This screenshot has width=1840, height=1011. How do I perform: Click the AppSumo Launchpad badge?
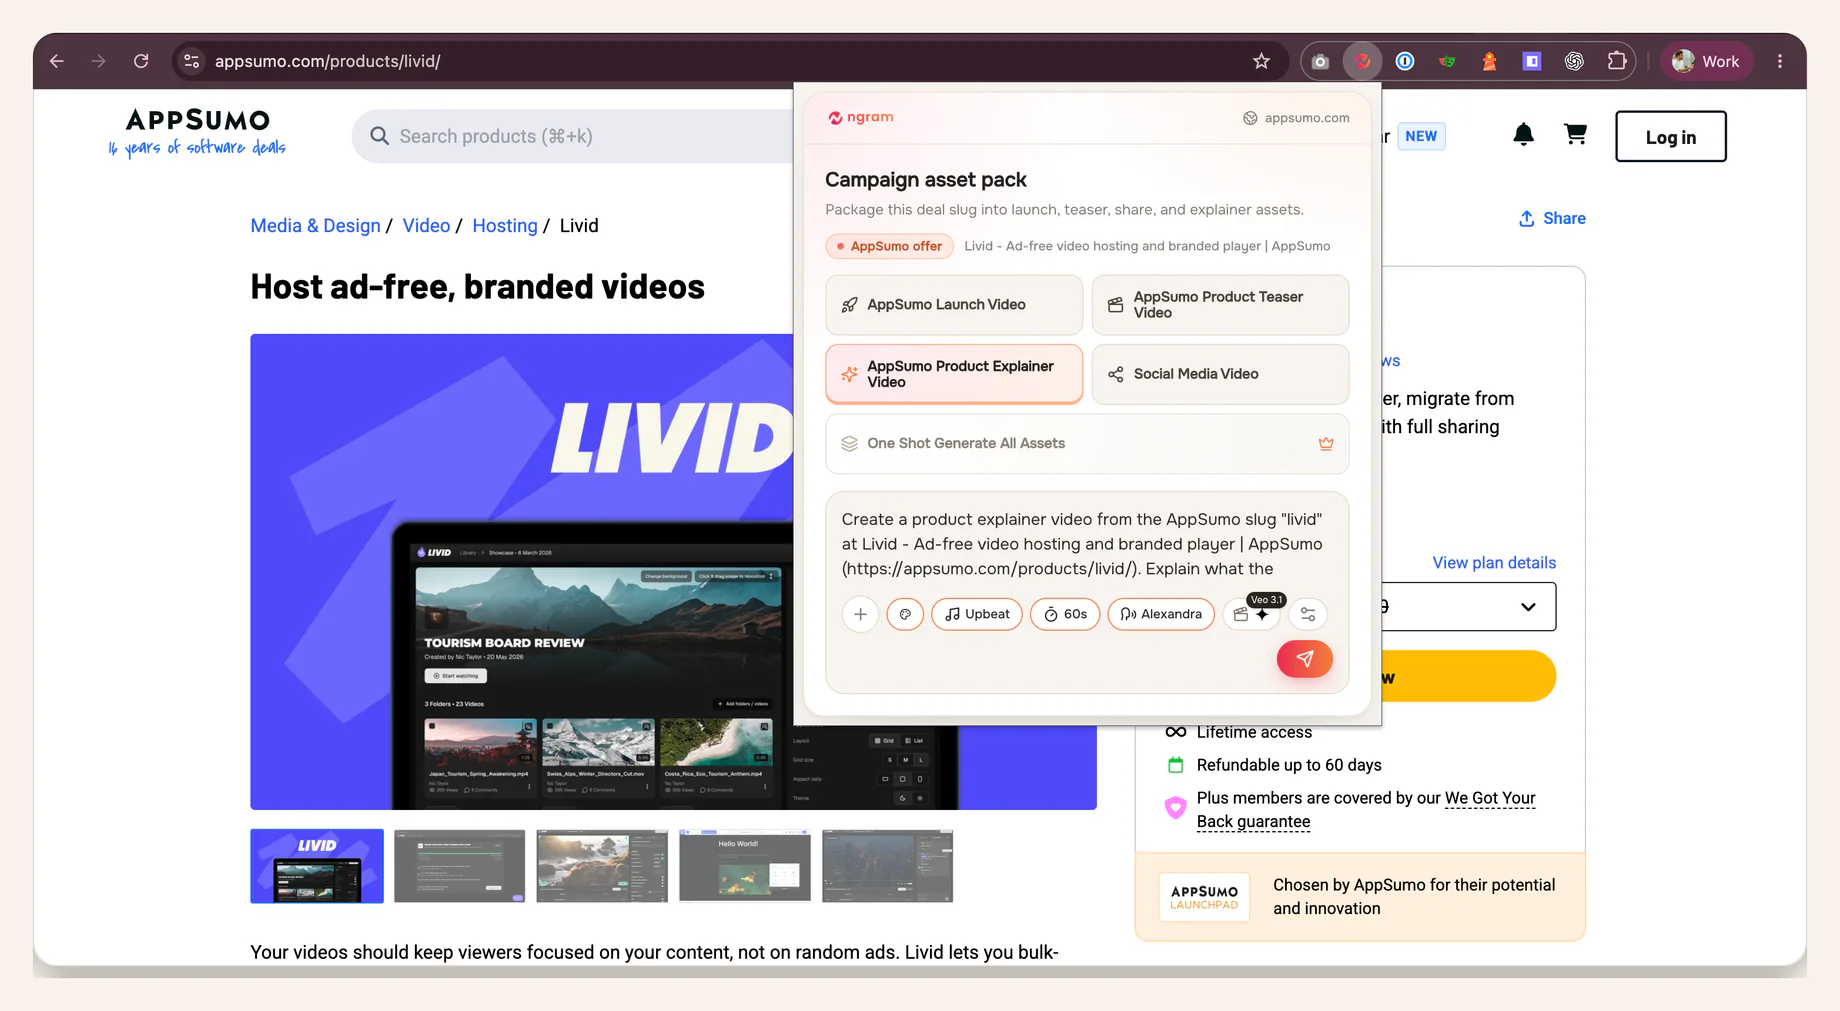point(1204,897)
